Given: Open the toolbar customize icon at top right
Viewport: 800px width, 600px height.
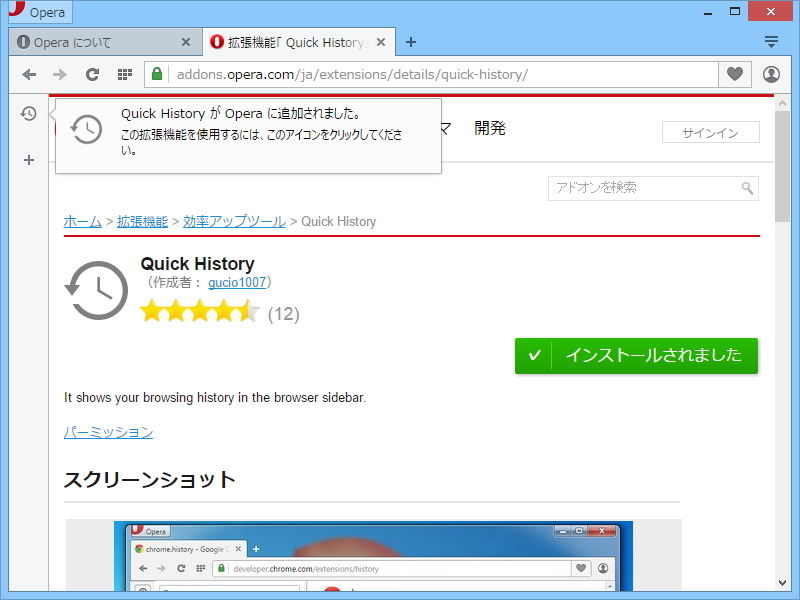Looking at the screenshot, I should [x=771, y=42].
